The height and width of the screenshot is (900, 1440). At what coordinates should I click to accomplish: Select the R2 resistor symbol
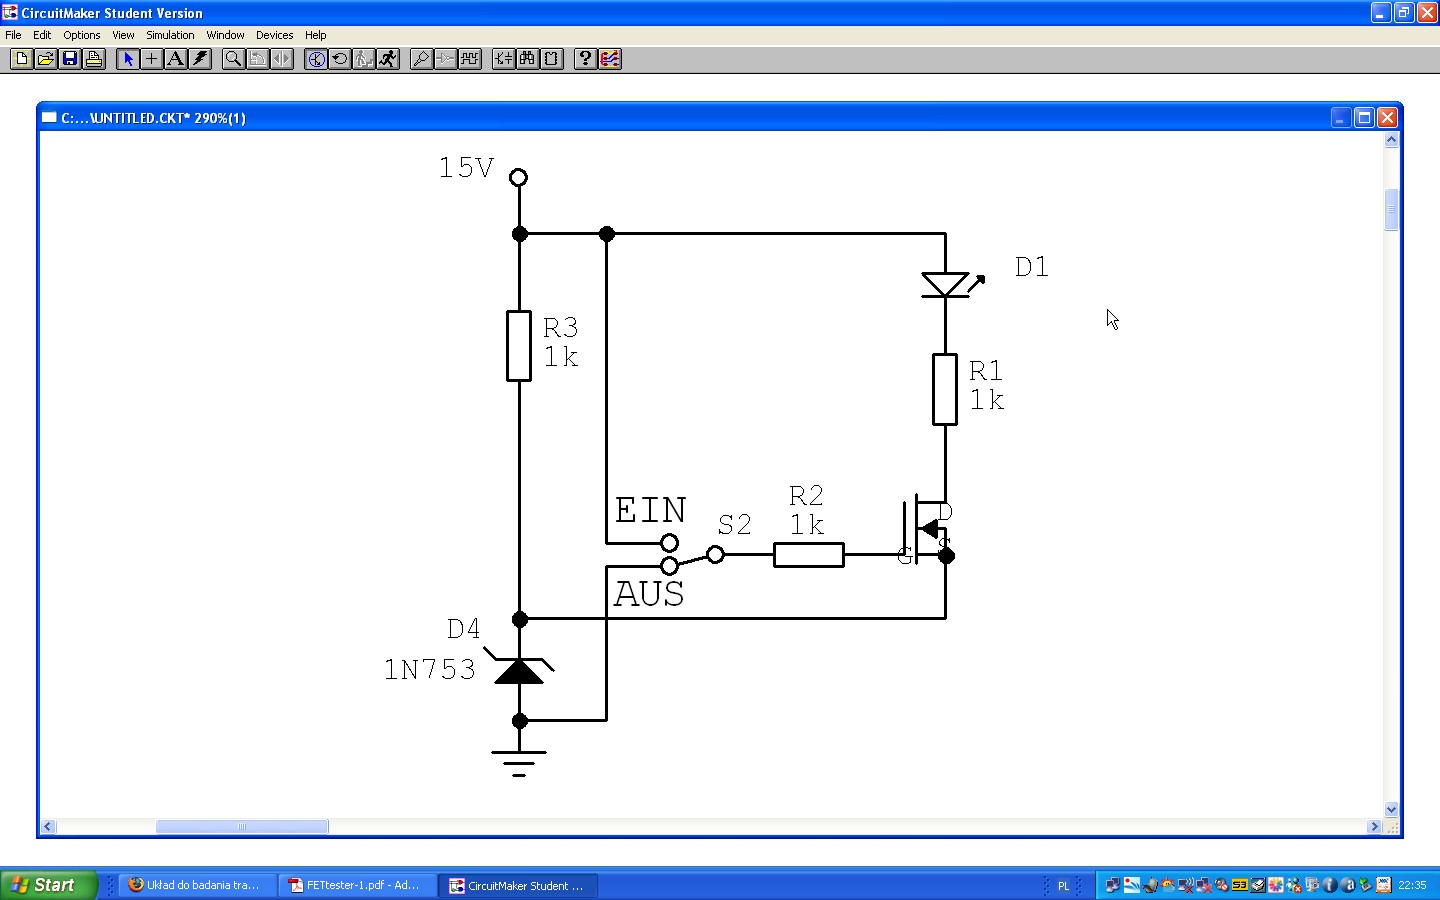[809, 554]
